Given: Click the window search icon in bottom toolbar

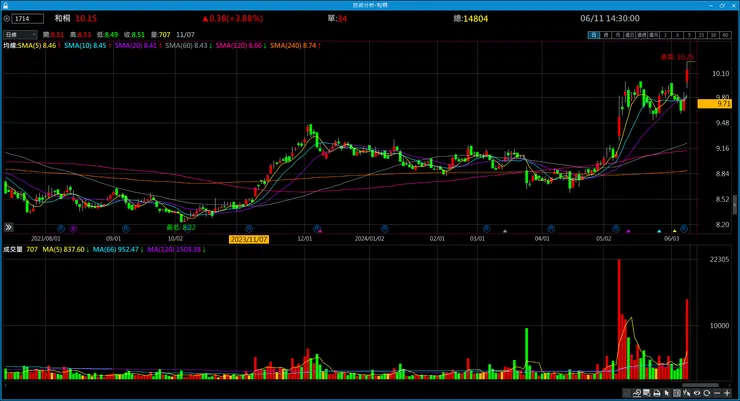Looking at the screenshot, I should [647, 393].
